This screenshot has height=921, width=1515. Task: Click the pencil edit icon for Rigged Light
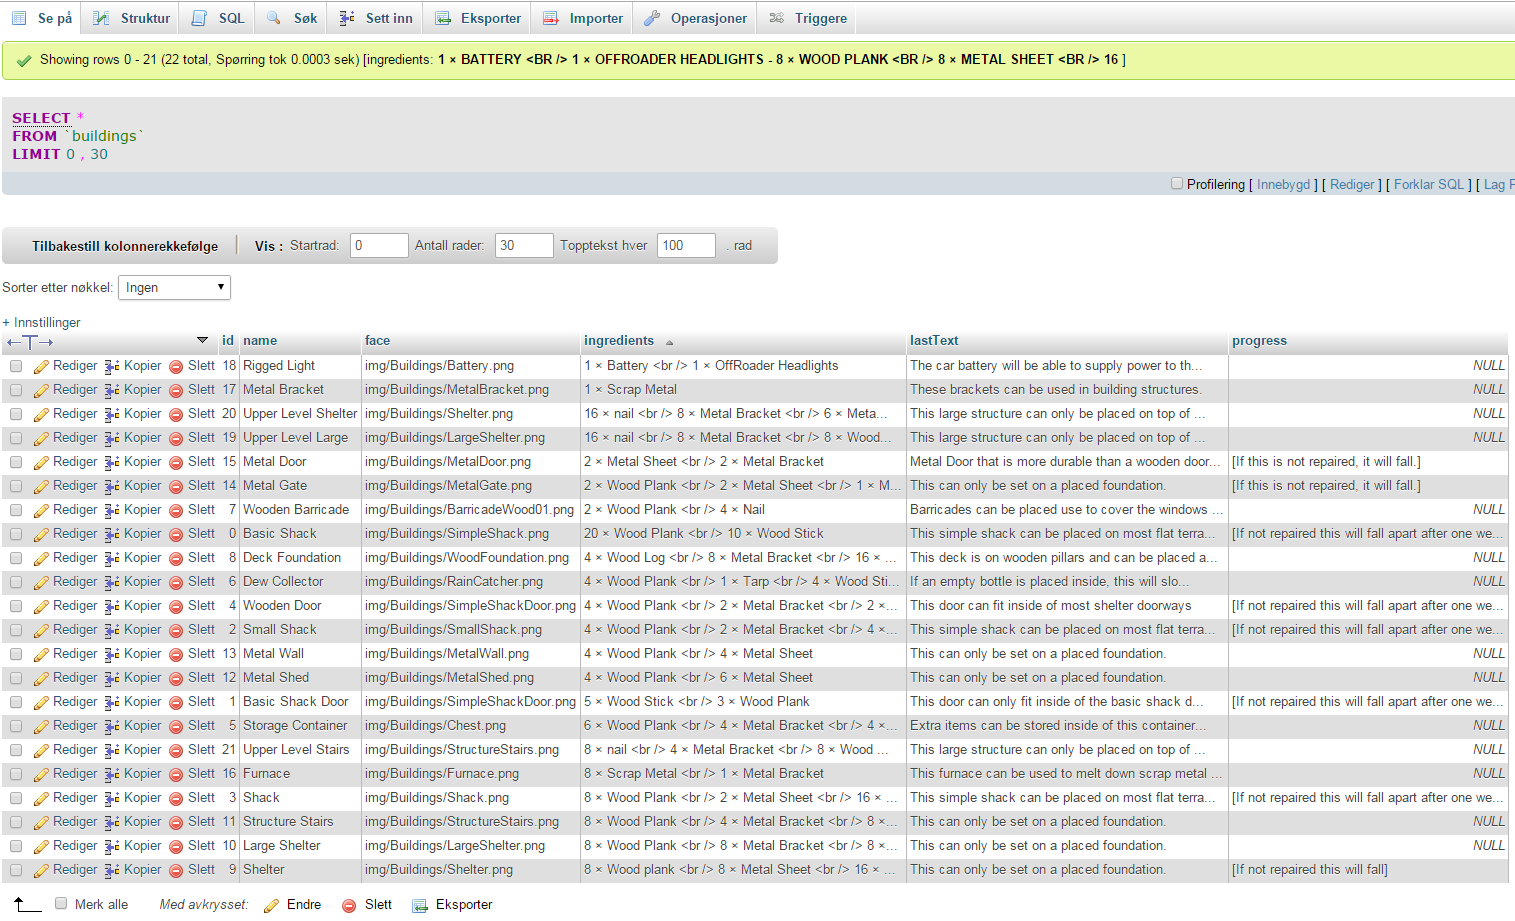point(41,366)
